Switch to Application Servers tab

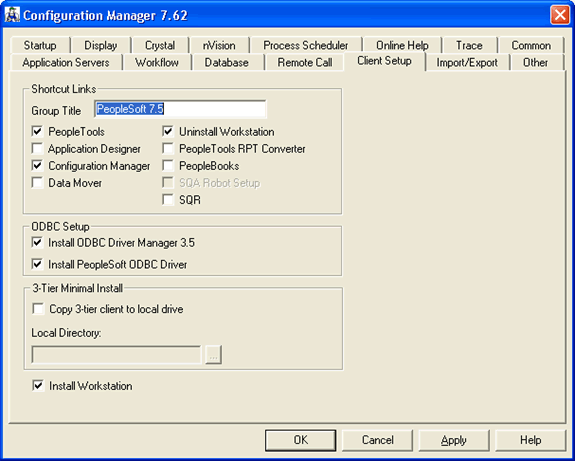66,62
